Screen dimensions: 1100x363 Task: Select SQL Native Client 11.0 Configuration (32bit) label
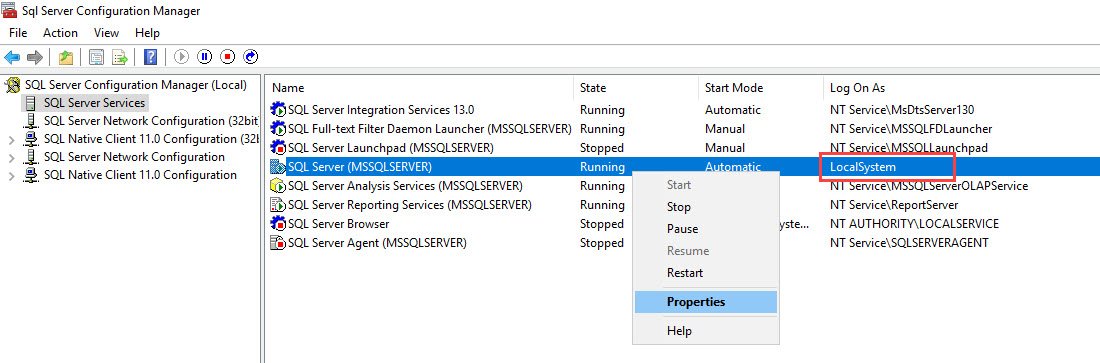[152, 139]
